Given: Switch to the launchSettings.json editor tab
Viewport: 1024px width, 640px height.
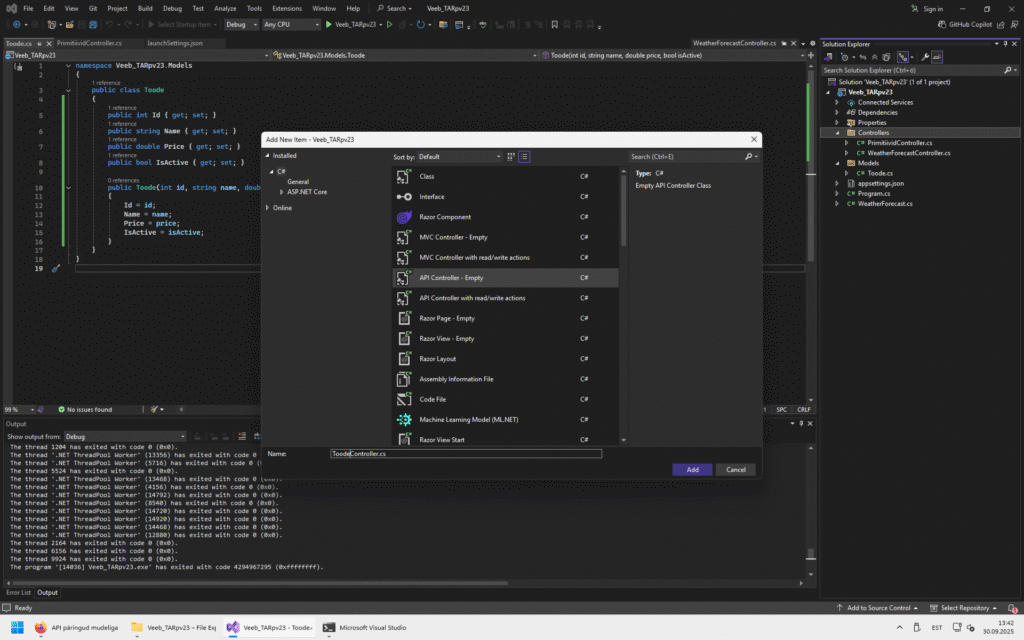Looking at the screenshot, I should pyautogui.click(x=175, y=44).
